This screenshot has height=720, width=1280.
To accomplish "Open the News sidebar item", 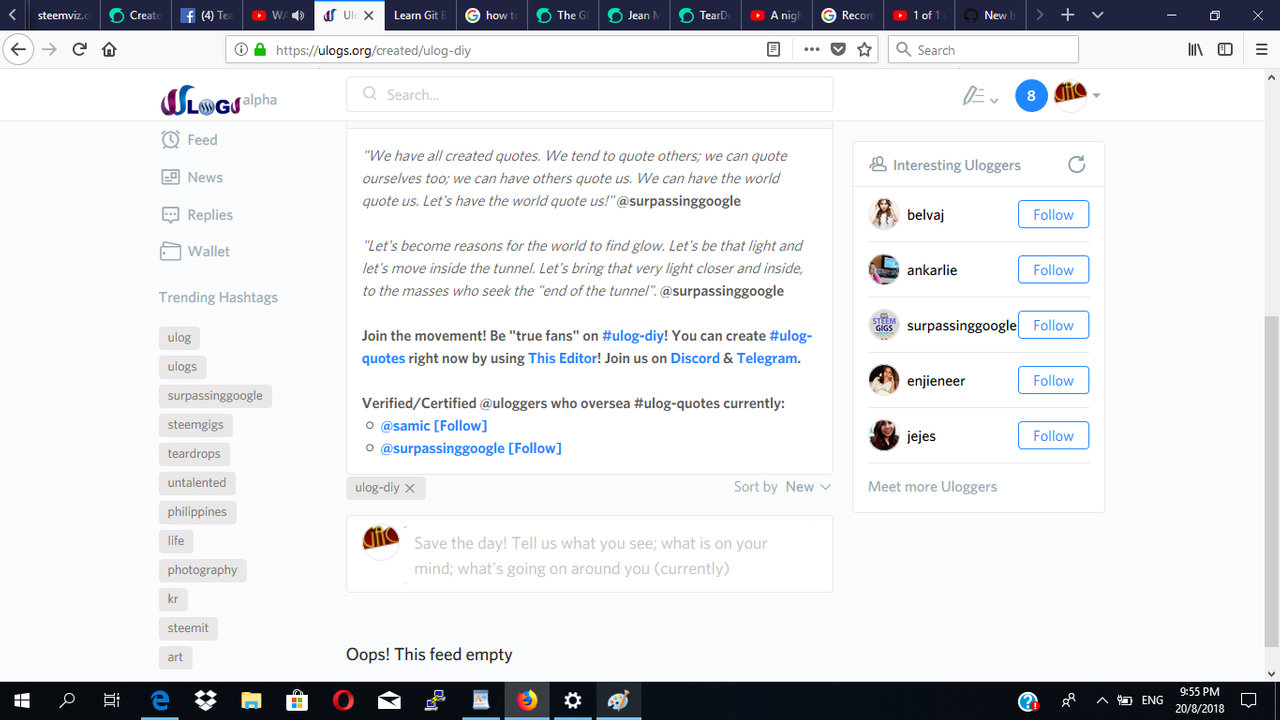I will [x=191, y=177].
